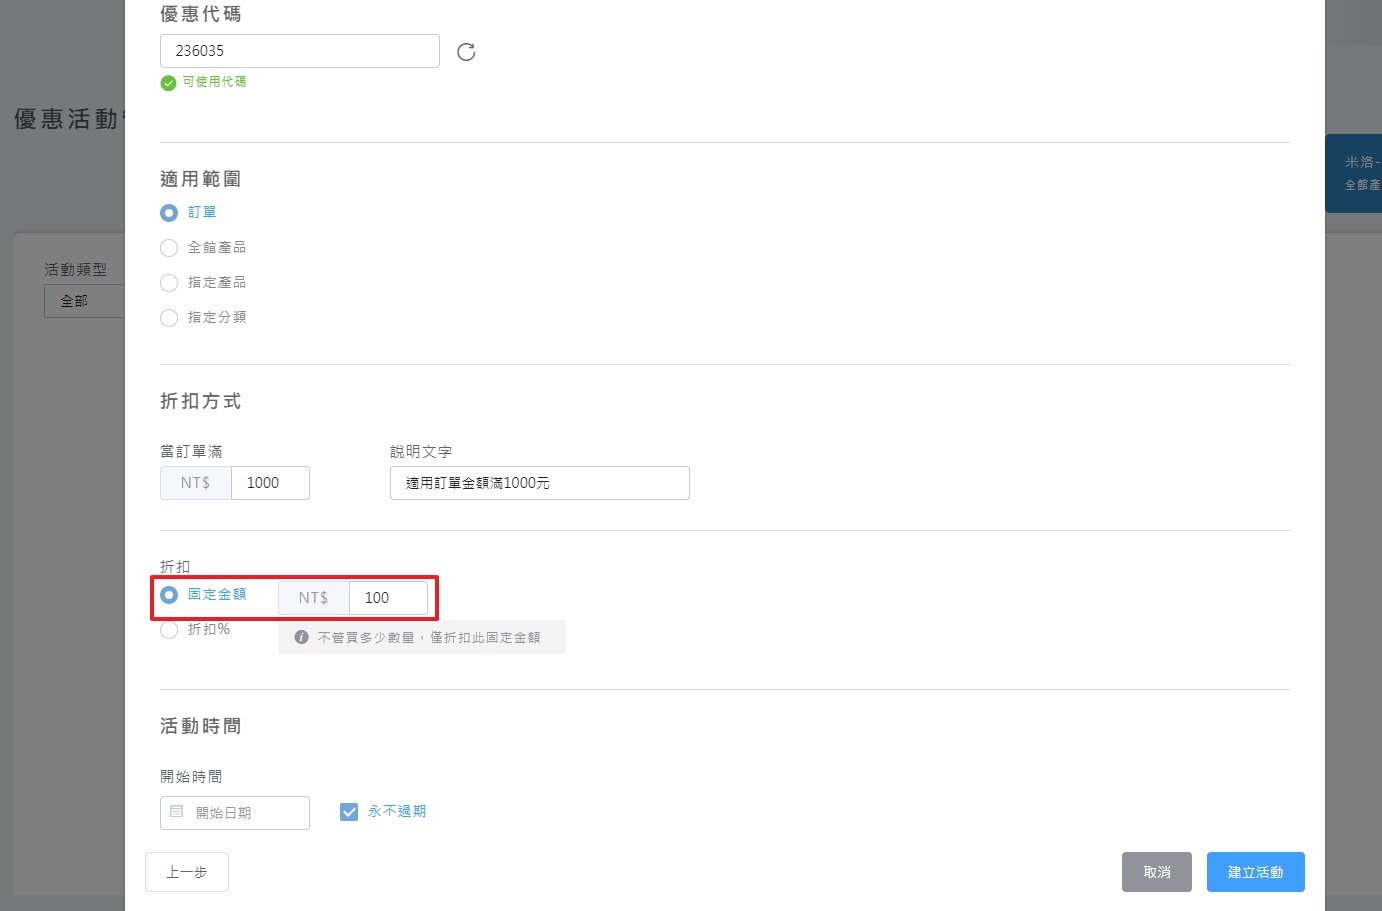Click the coupon code field containing 236035
1382x911 pixels.
pyautogui.click(x=299, y=51)
